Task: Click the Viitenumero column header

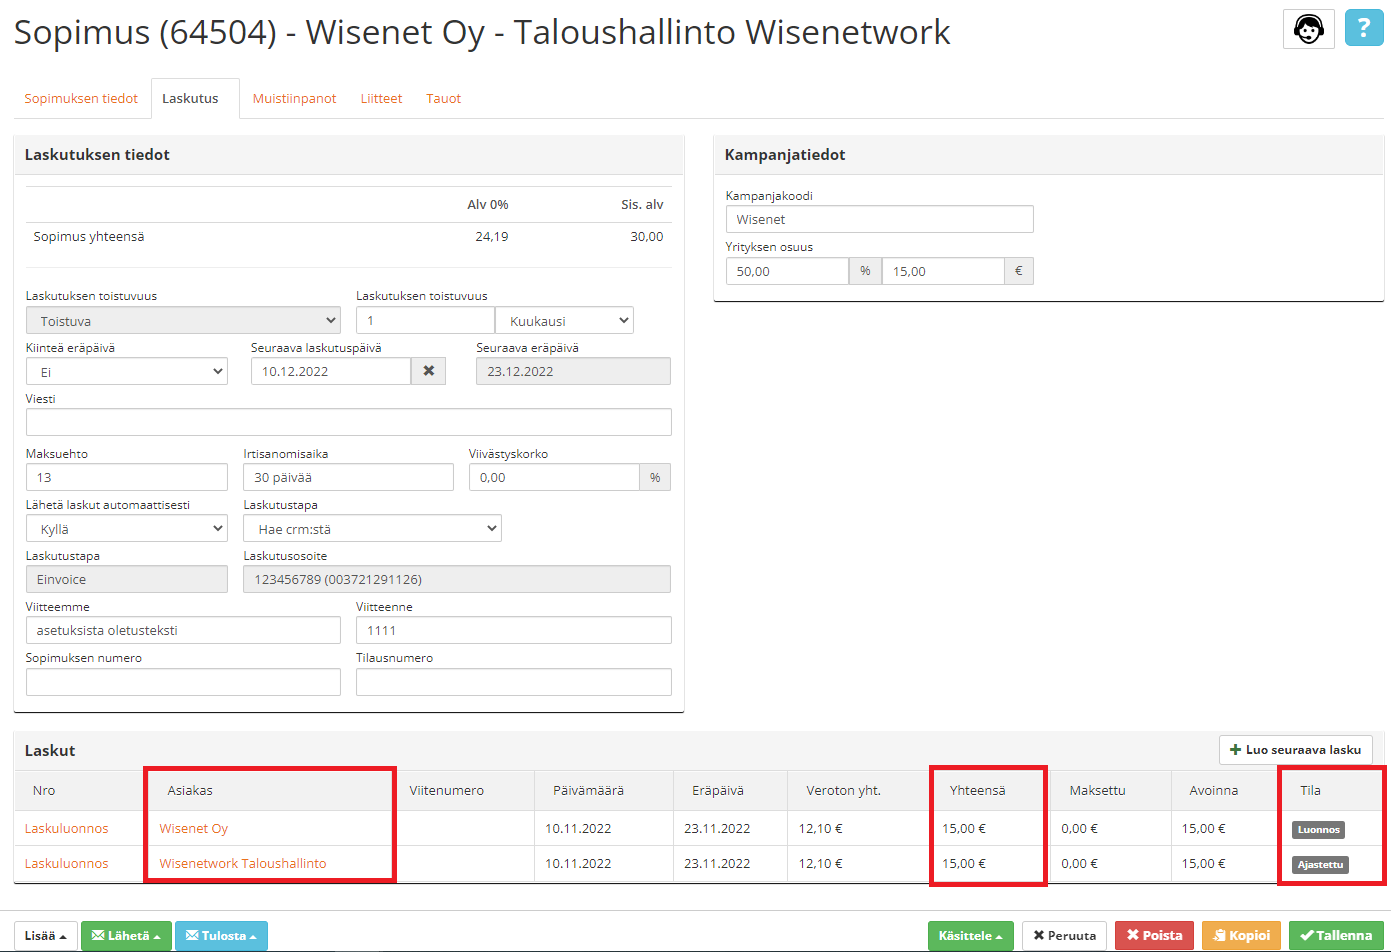Action: (x=446, y=790)
